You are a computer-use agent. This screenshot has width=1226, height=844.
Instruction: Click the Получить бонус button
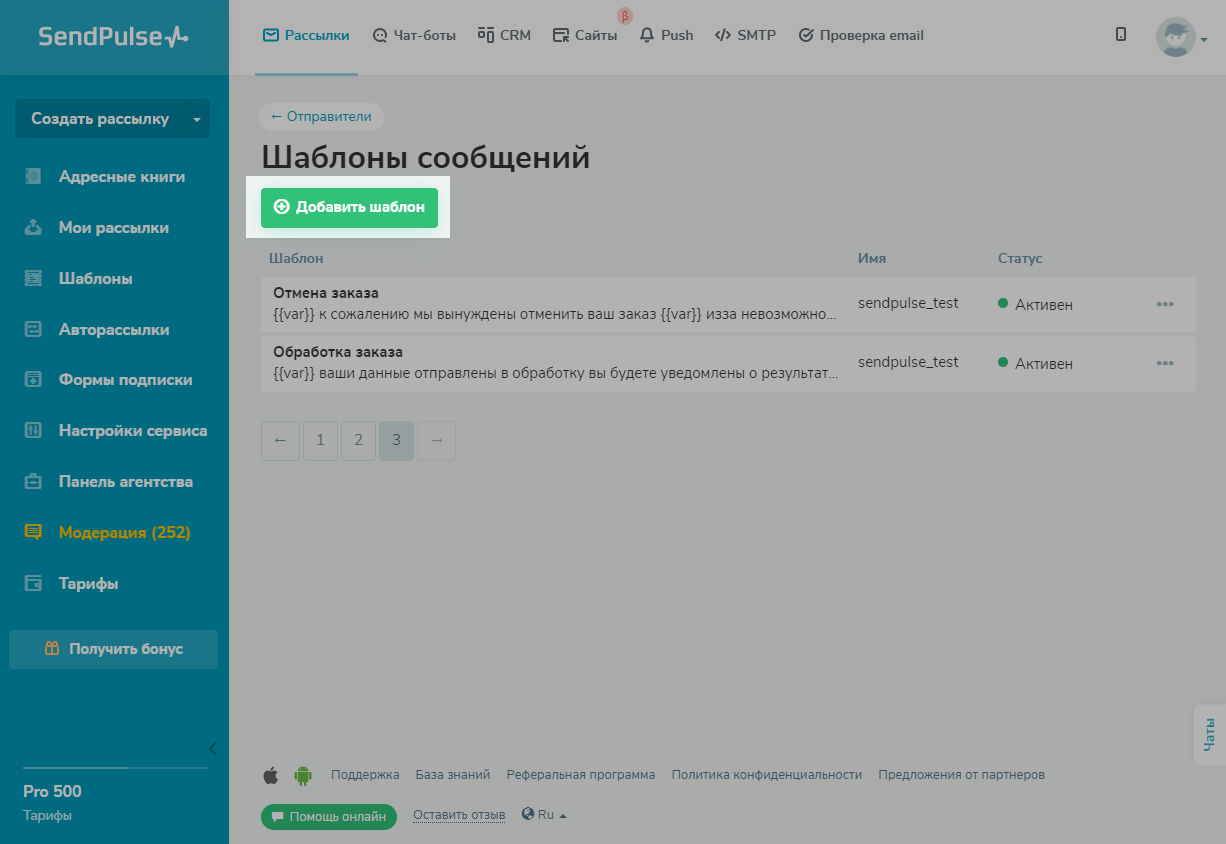click(113, 649)
